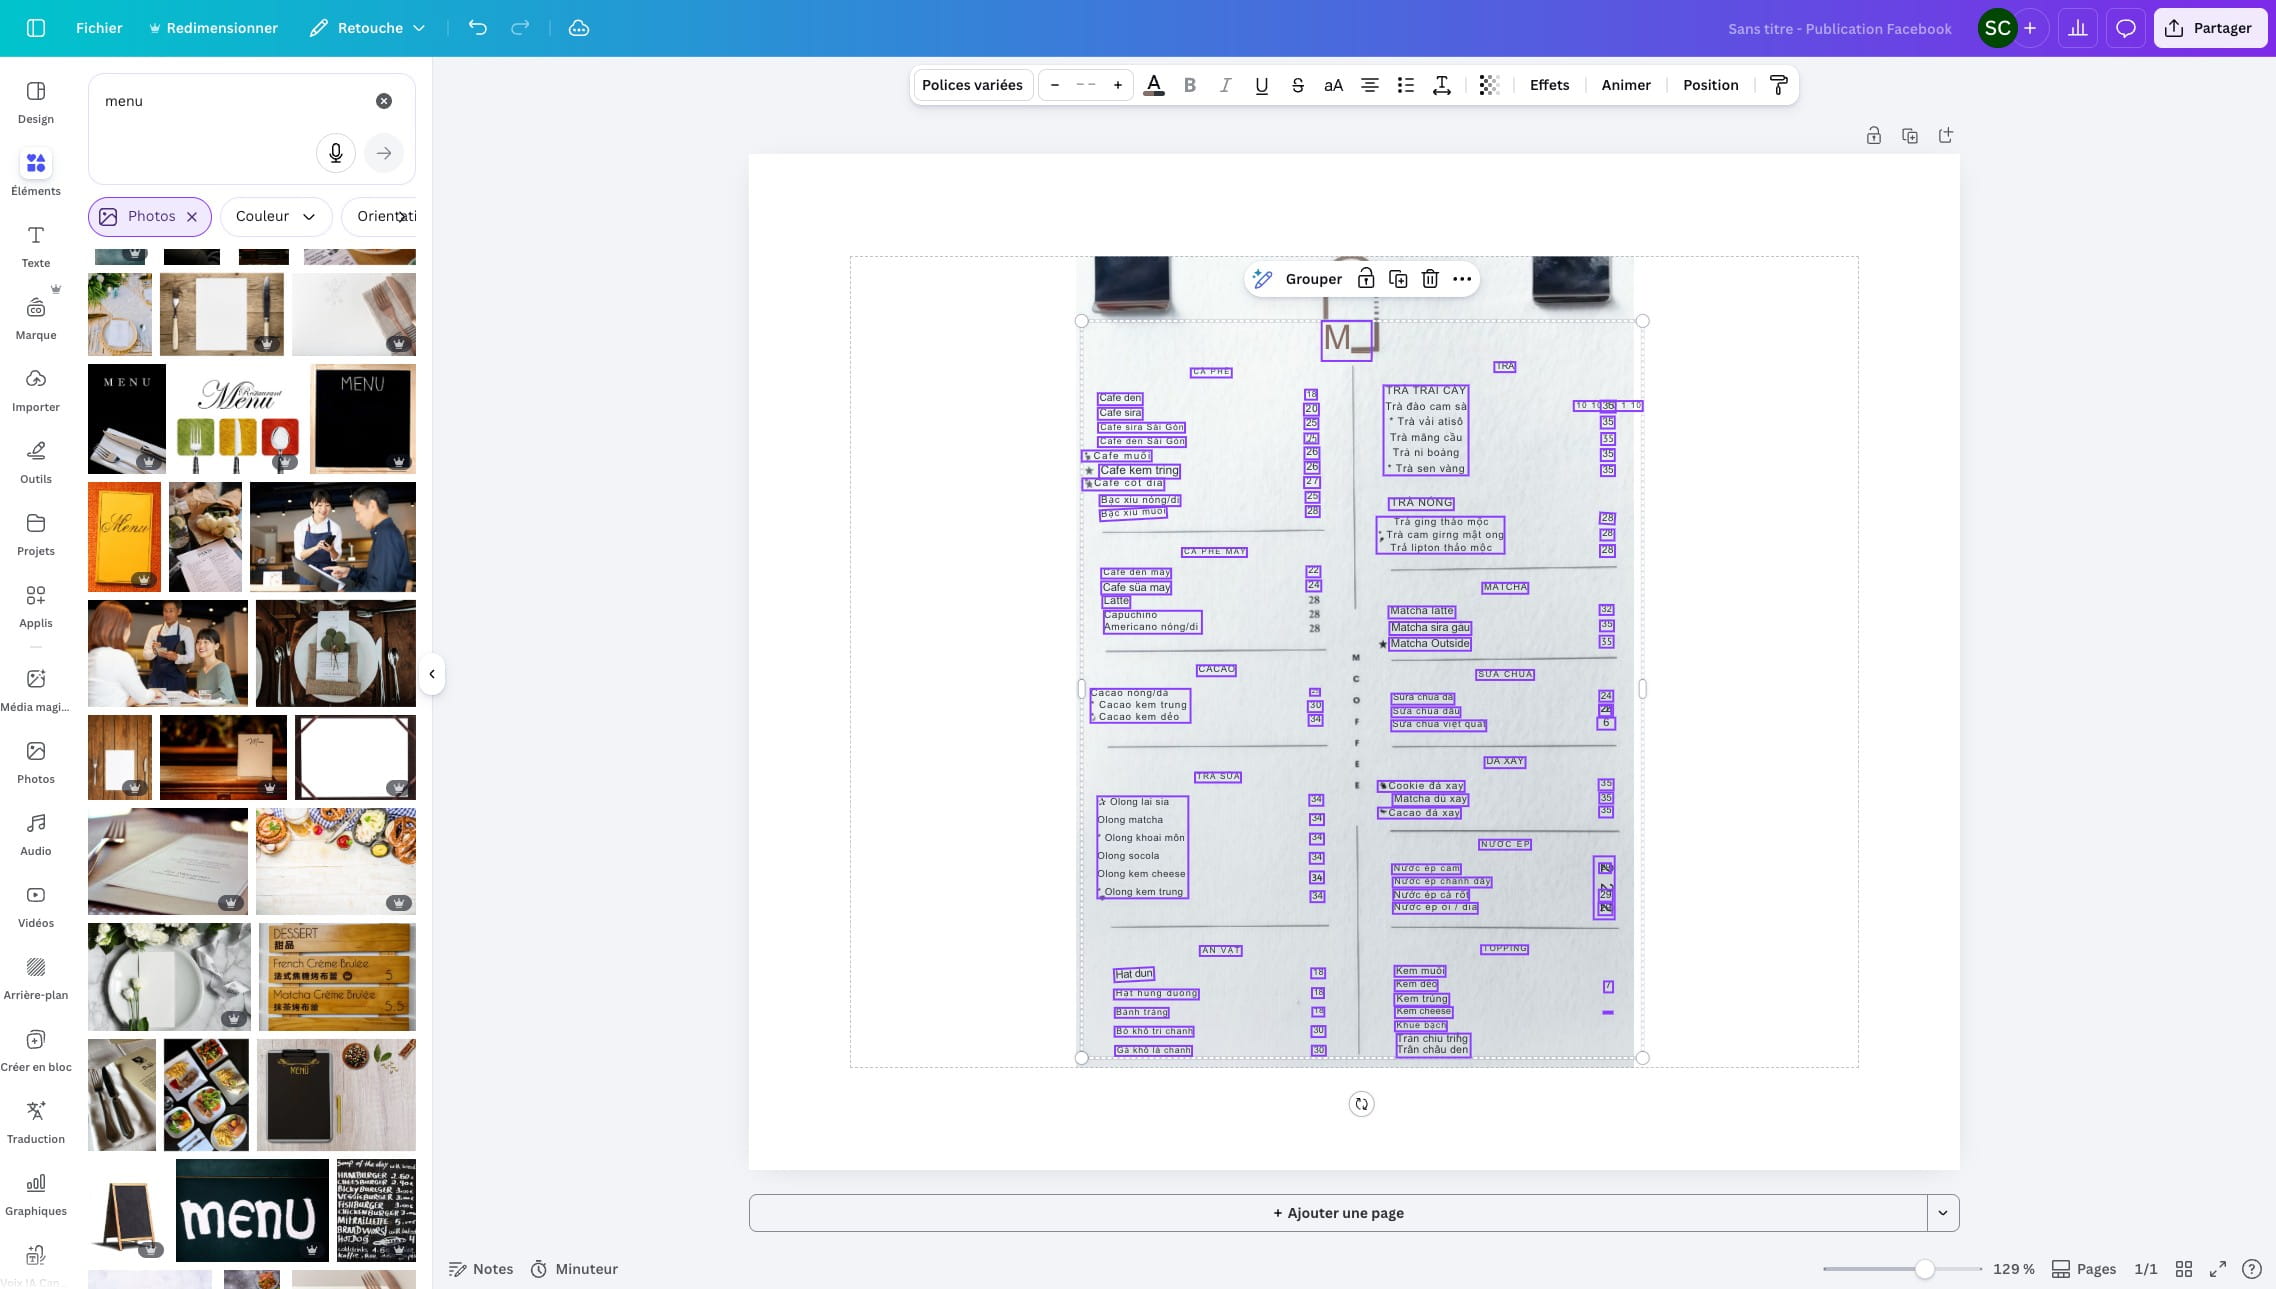
Task: Toggle underline formatting
Action: [1261, 85]
